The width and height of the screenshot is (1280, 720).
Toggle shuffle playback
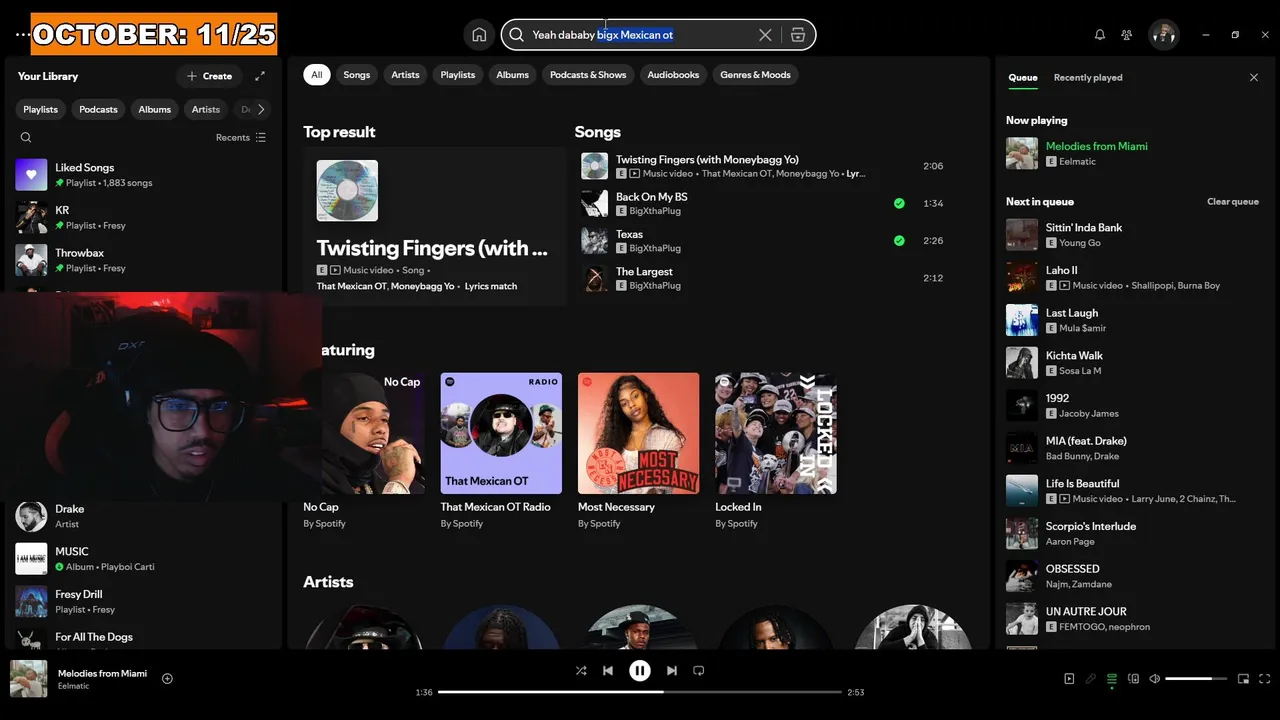pos(581,671)
